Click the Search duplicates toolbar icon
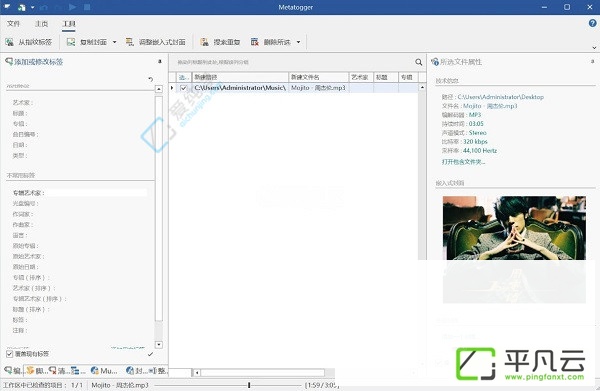The height and width of the screenshot is (391, 600). pos(205,42)
